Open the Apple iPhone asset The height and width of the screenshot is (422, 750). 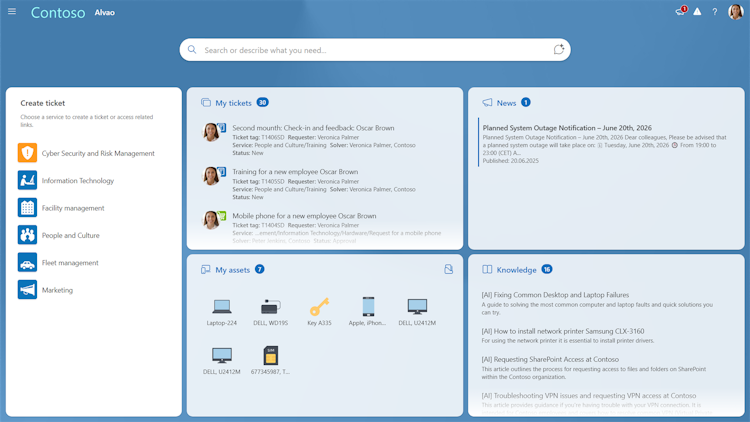[367, 312]
